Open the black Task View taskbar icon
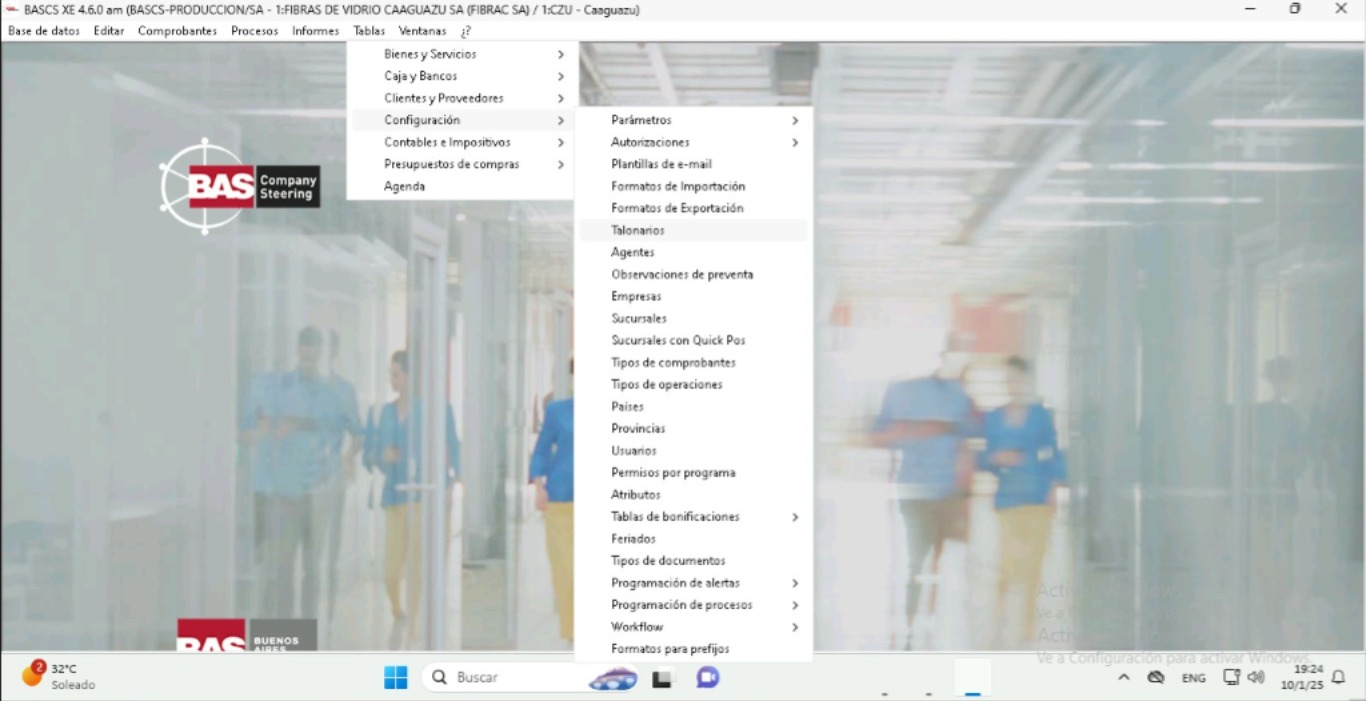The image size is (1366, 701). 662,679
